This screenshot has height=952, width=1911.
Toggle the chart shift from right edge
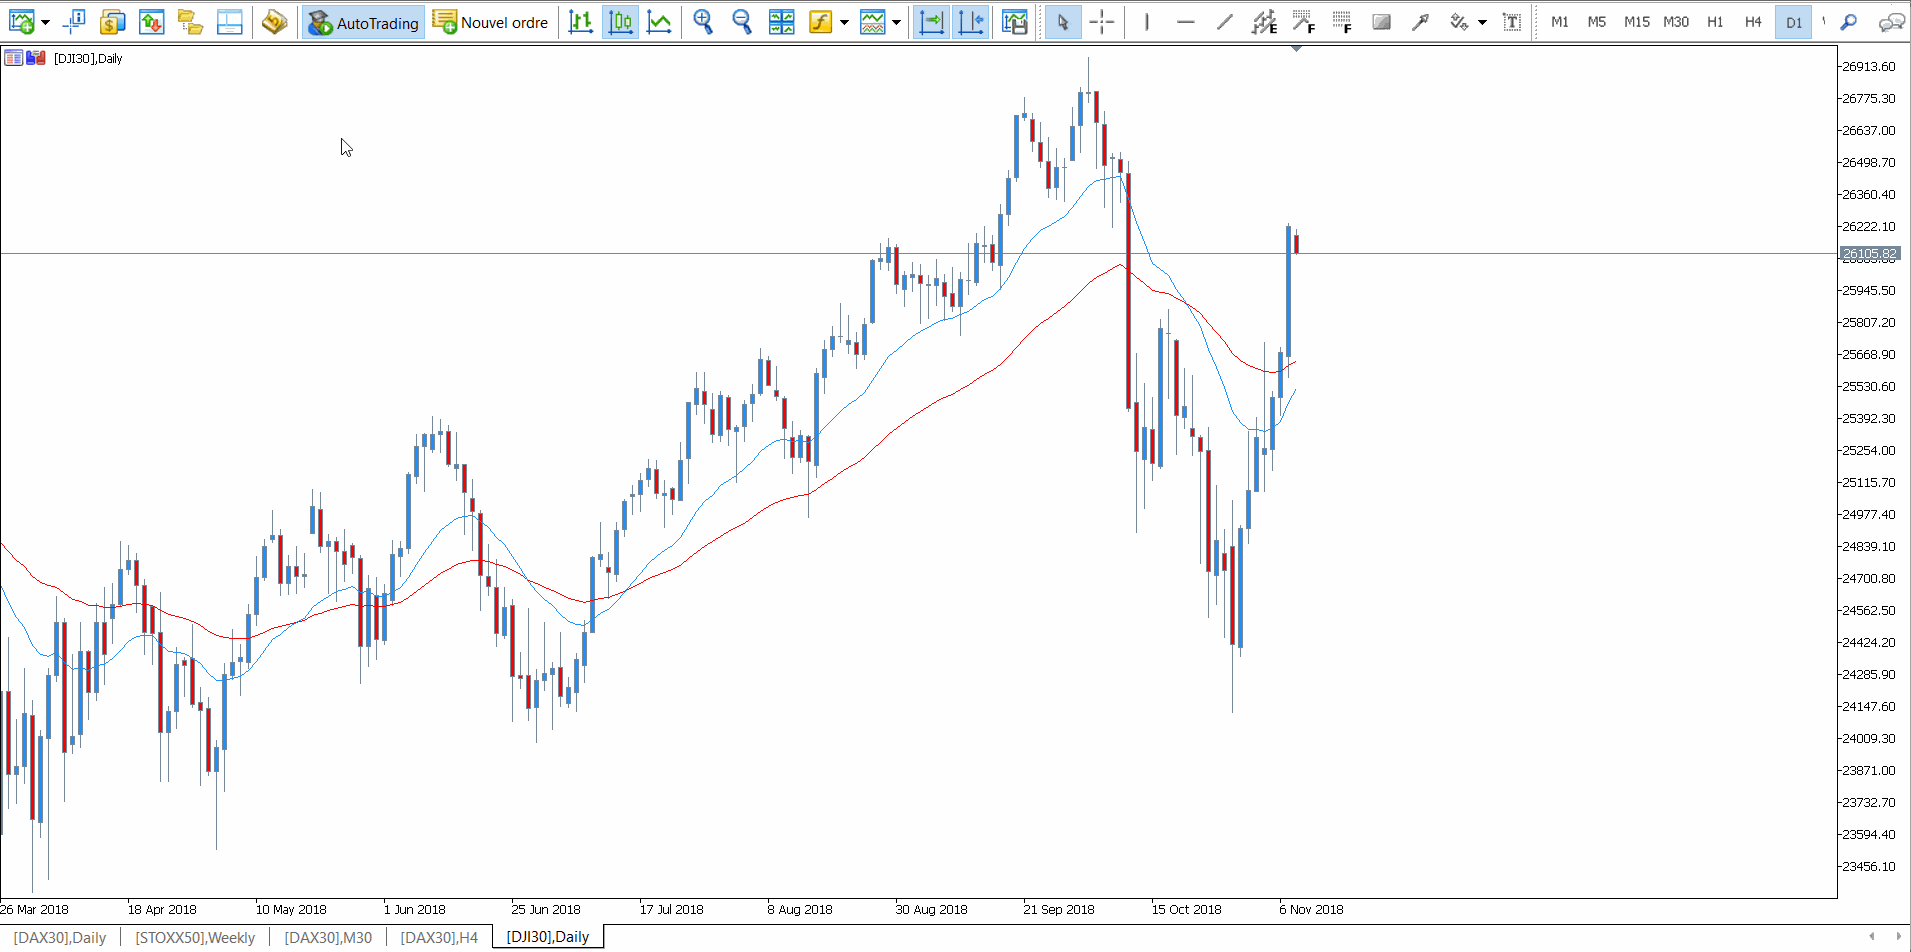(970, 21)
